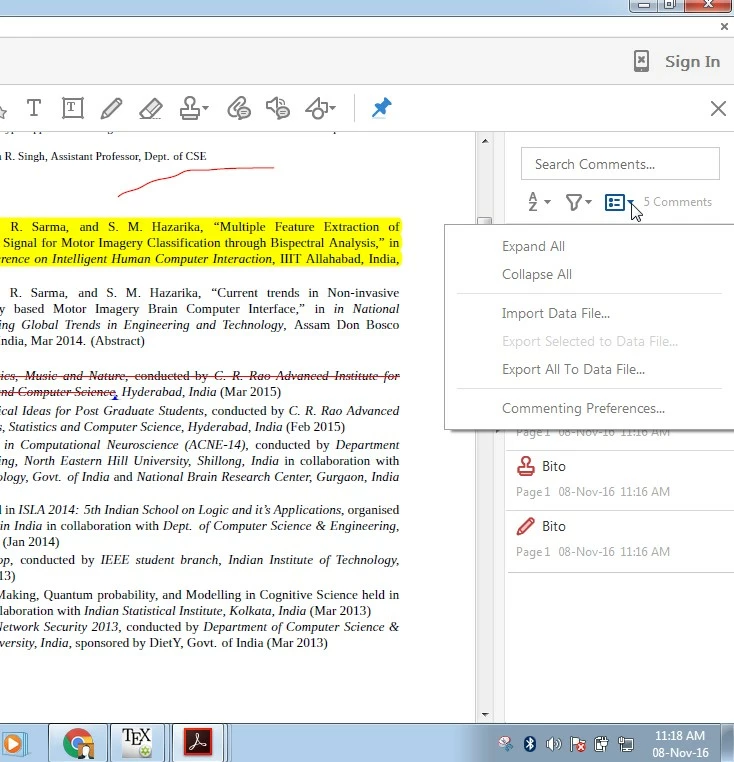The height and width of the screenshot is (762, 734).
Task: Click the red stamp comment icon
Action: click(x=525, y=466)
